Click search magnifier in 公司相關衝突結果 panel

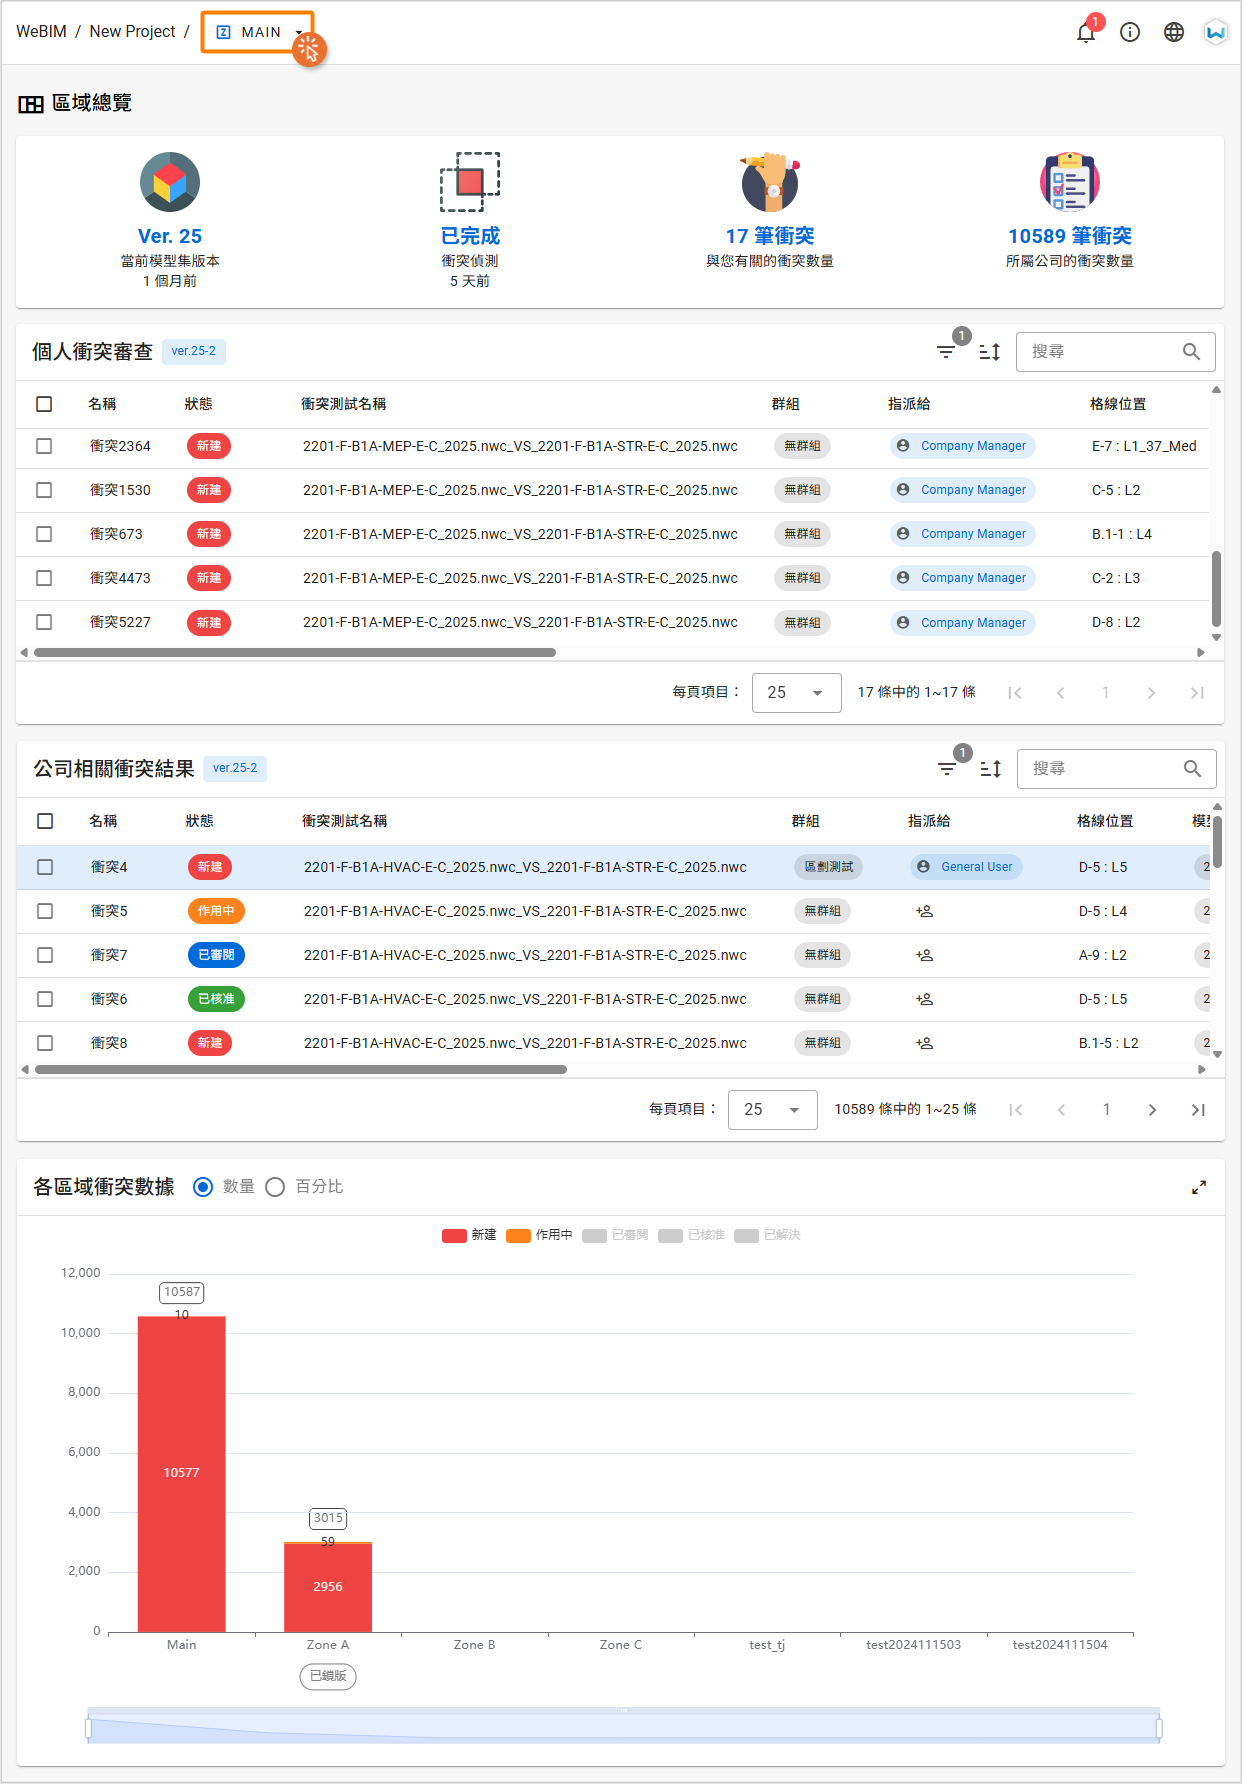pos(1192,769)
